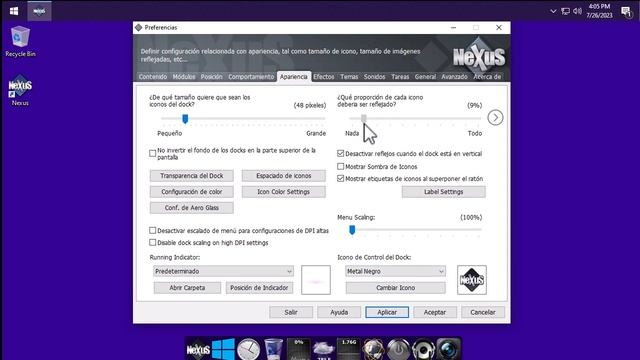Click the 'Label Settings' button

click(444, 191)
